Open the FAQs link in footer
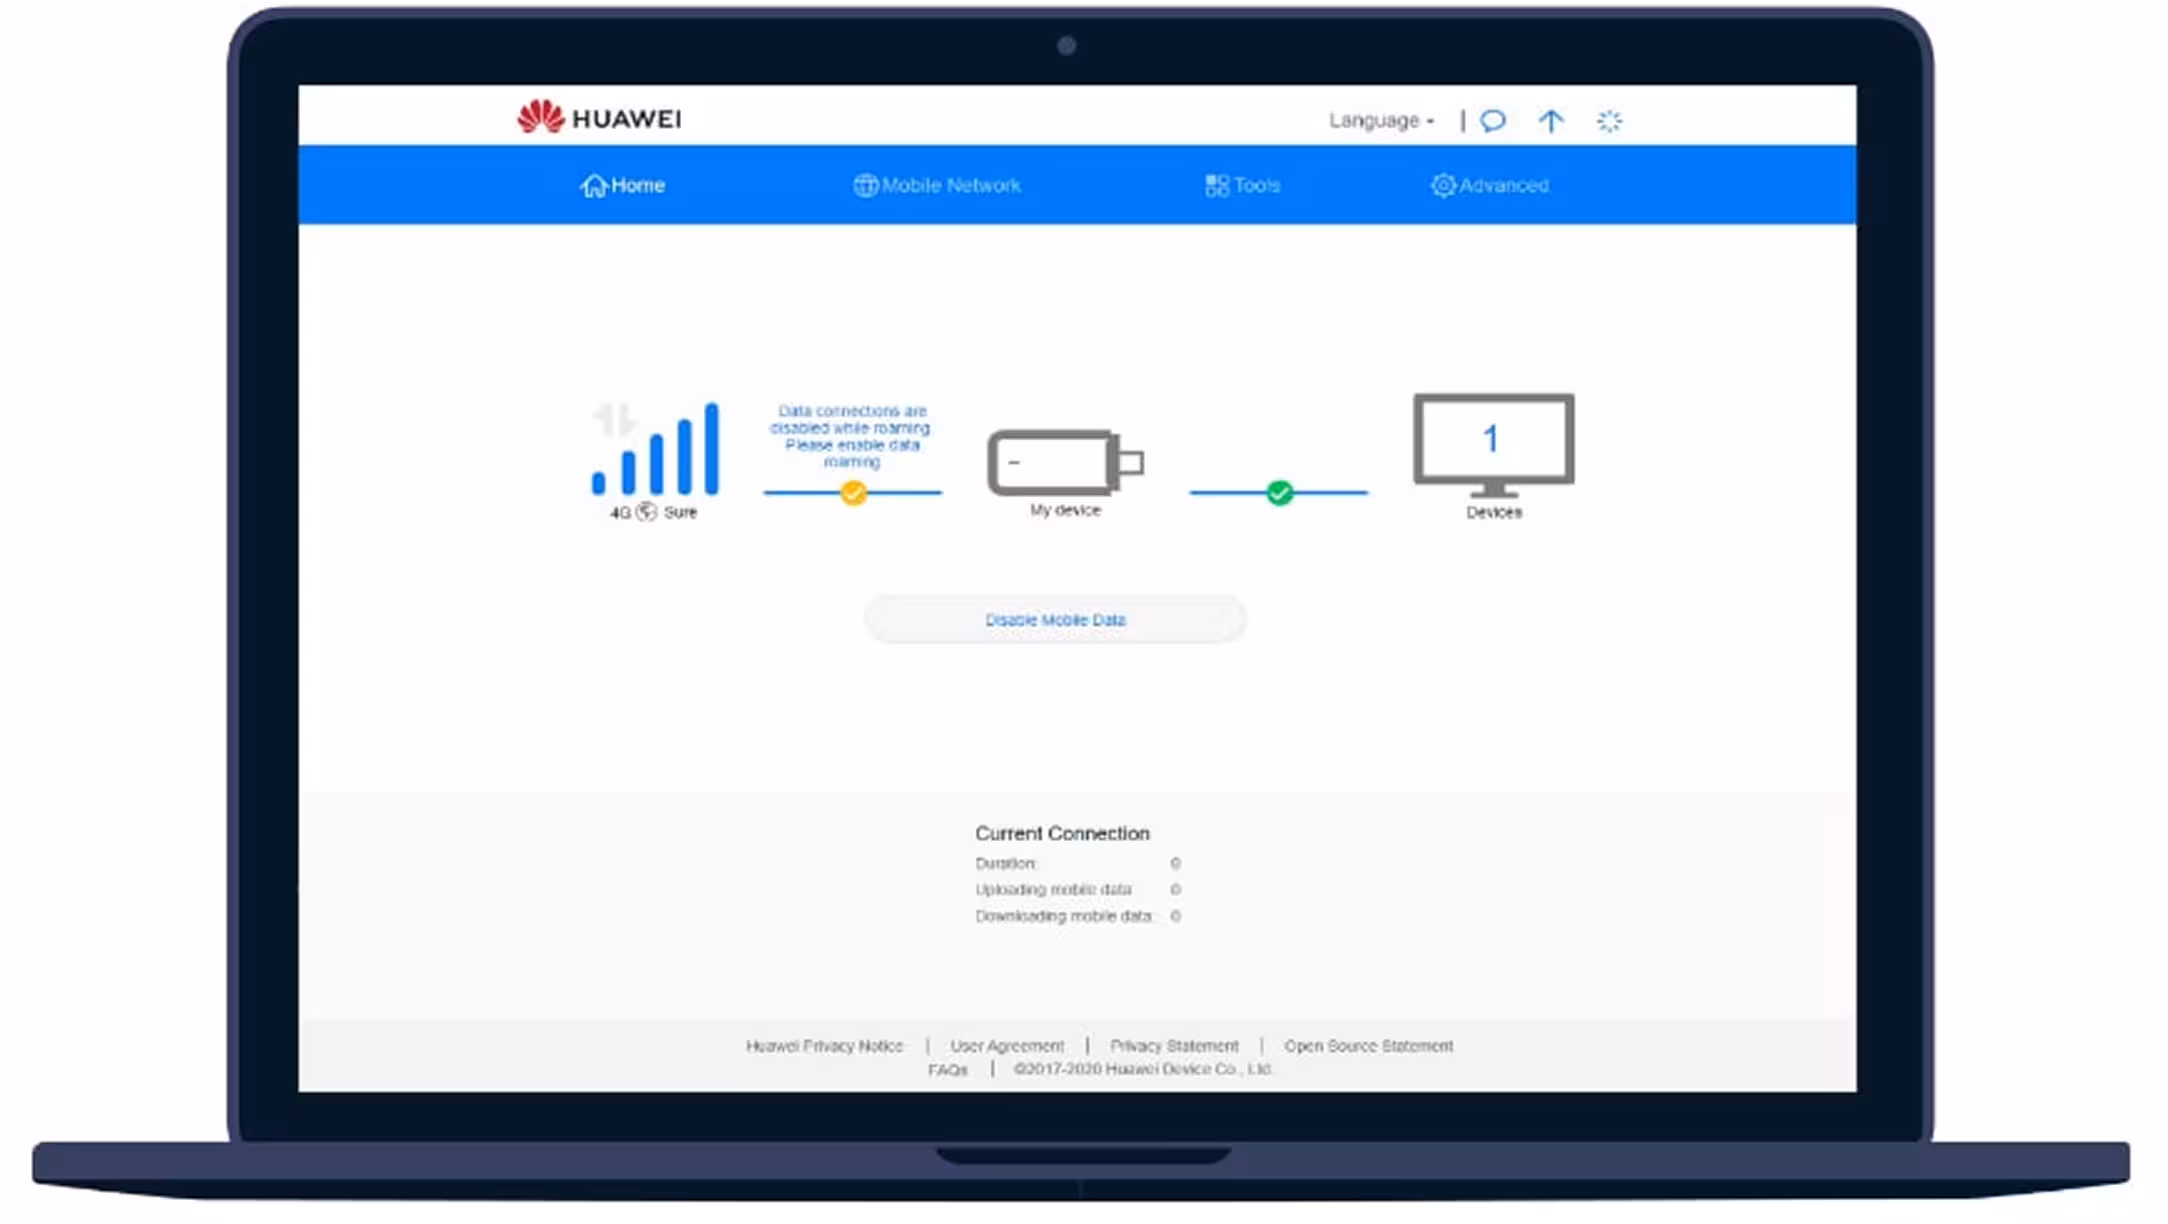The width and height of the screenshot is (2168, 1224). point(947,1069)
